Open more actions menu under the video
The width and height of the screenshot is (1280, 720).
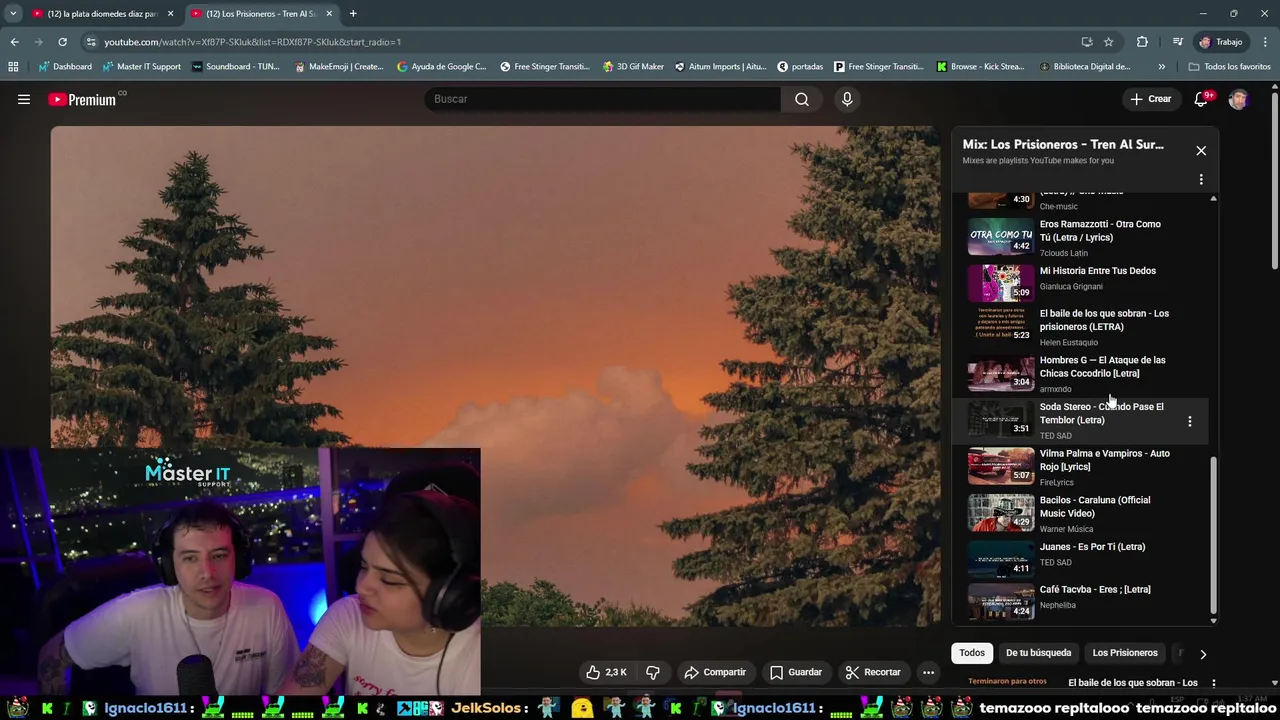(x=928, y=672)
